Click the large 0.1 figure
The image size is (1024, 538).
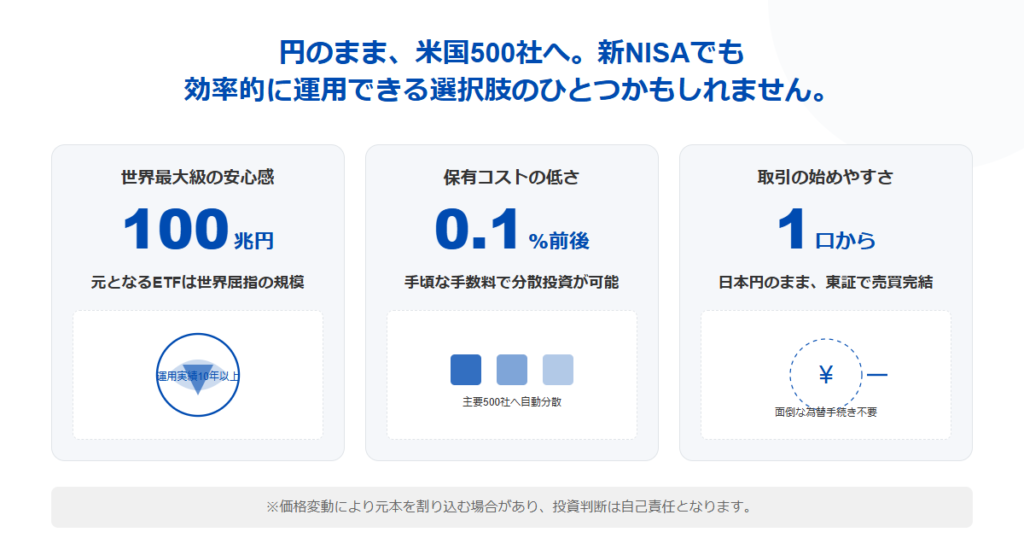[x=478, y=230]
